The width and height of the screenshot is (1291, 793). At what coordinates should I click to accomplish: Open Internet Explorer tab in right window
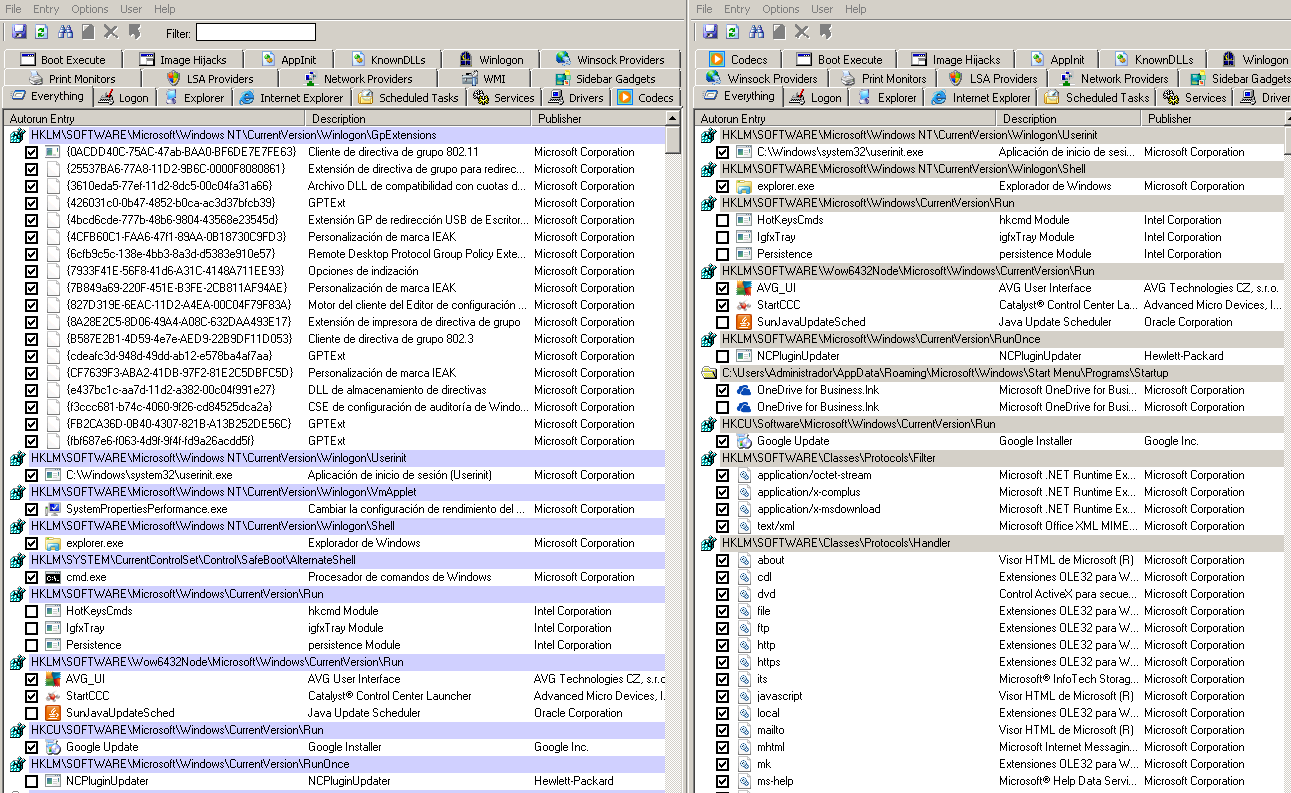981,98
